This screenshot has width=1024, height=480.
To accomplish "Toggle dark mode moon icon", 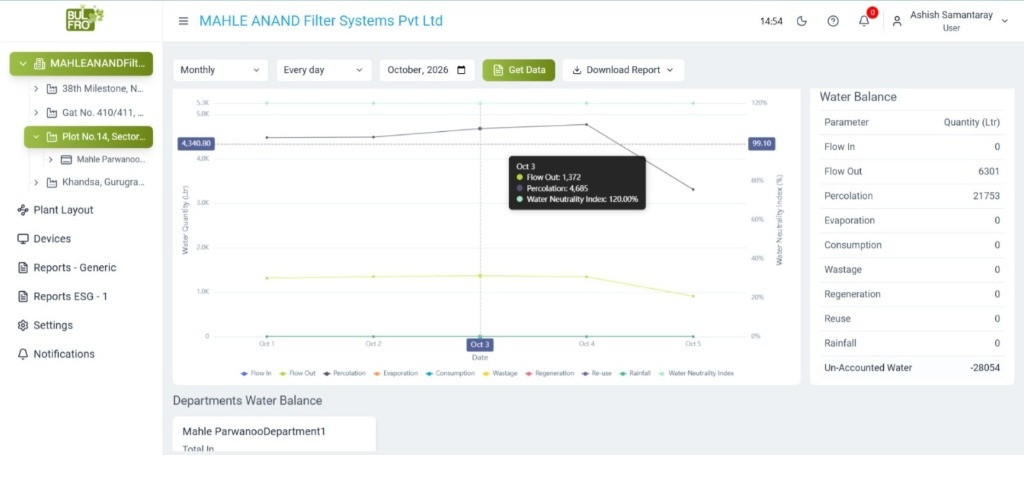I will [x=802, y=21].
